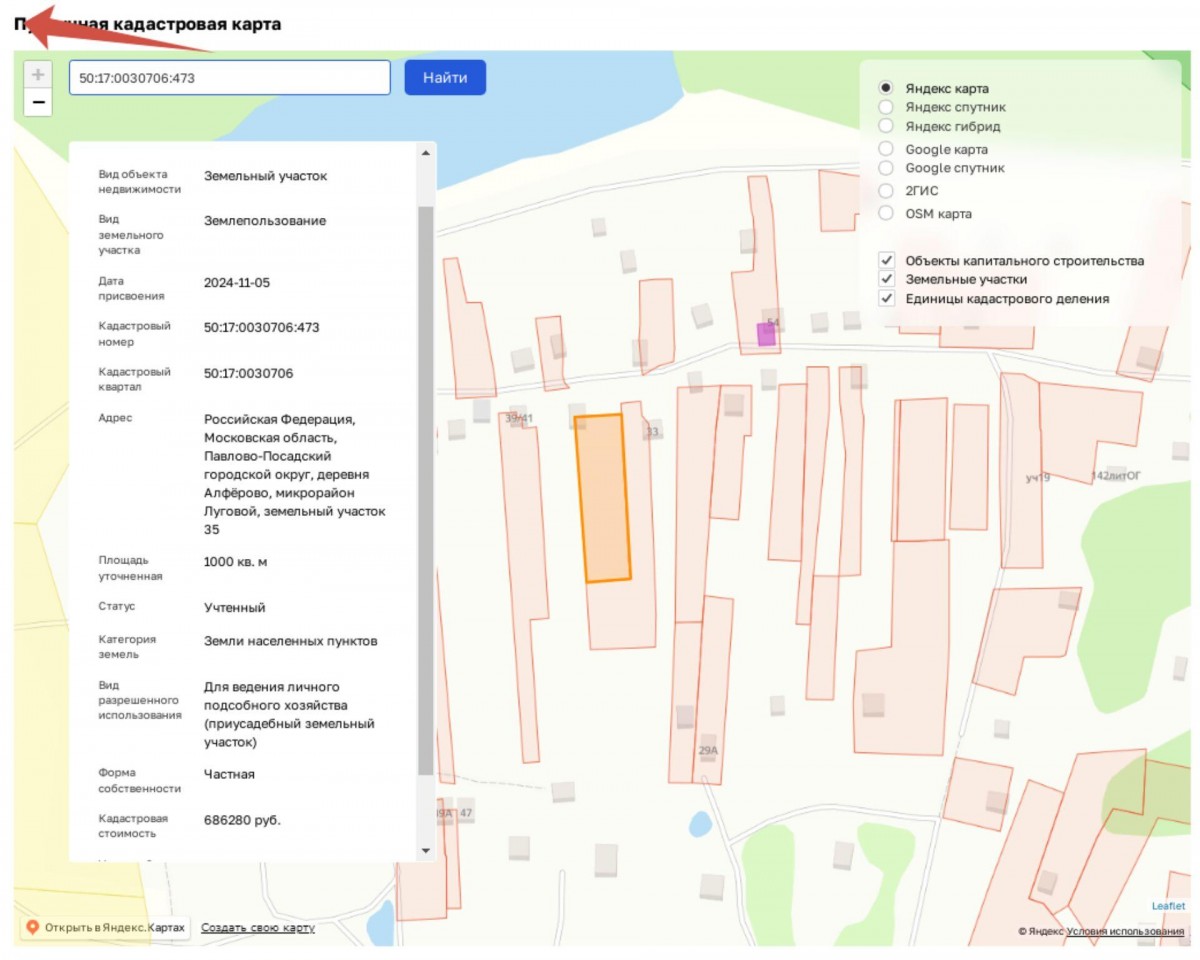Click the orange highlighted land parcel

[x=603, y=498]
